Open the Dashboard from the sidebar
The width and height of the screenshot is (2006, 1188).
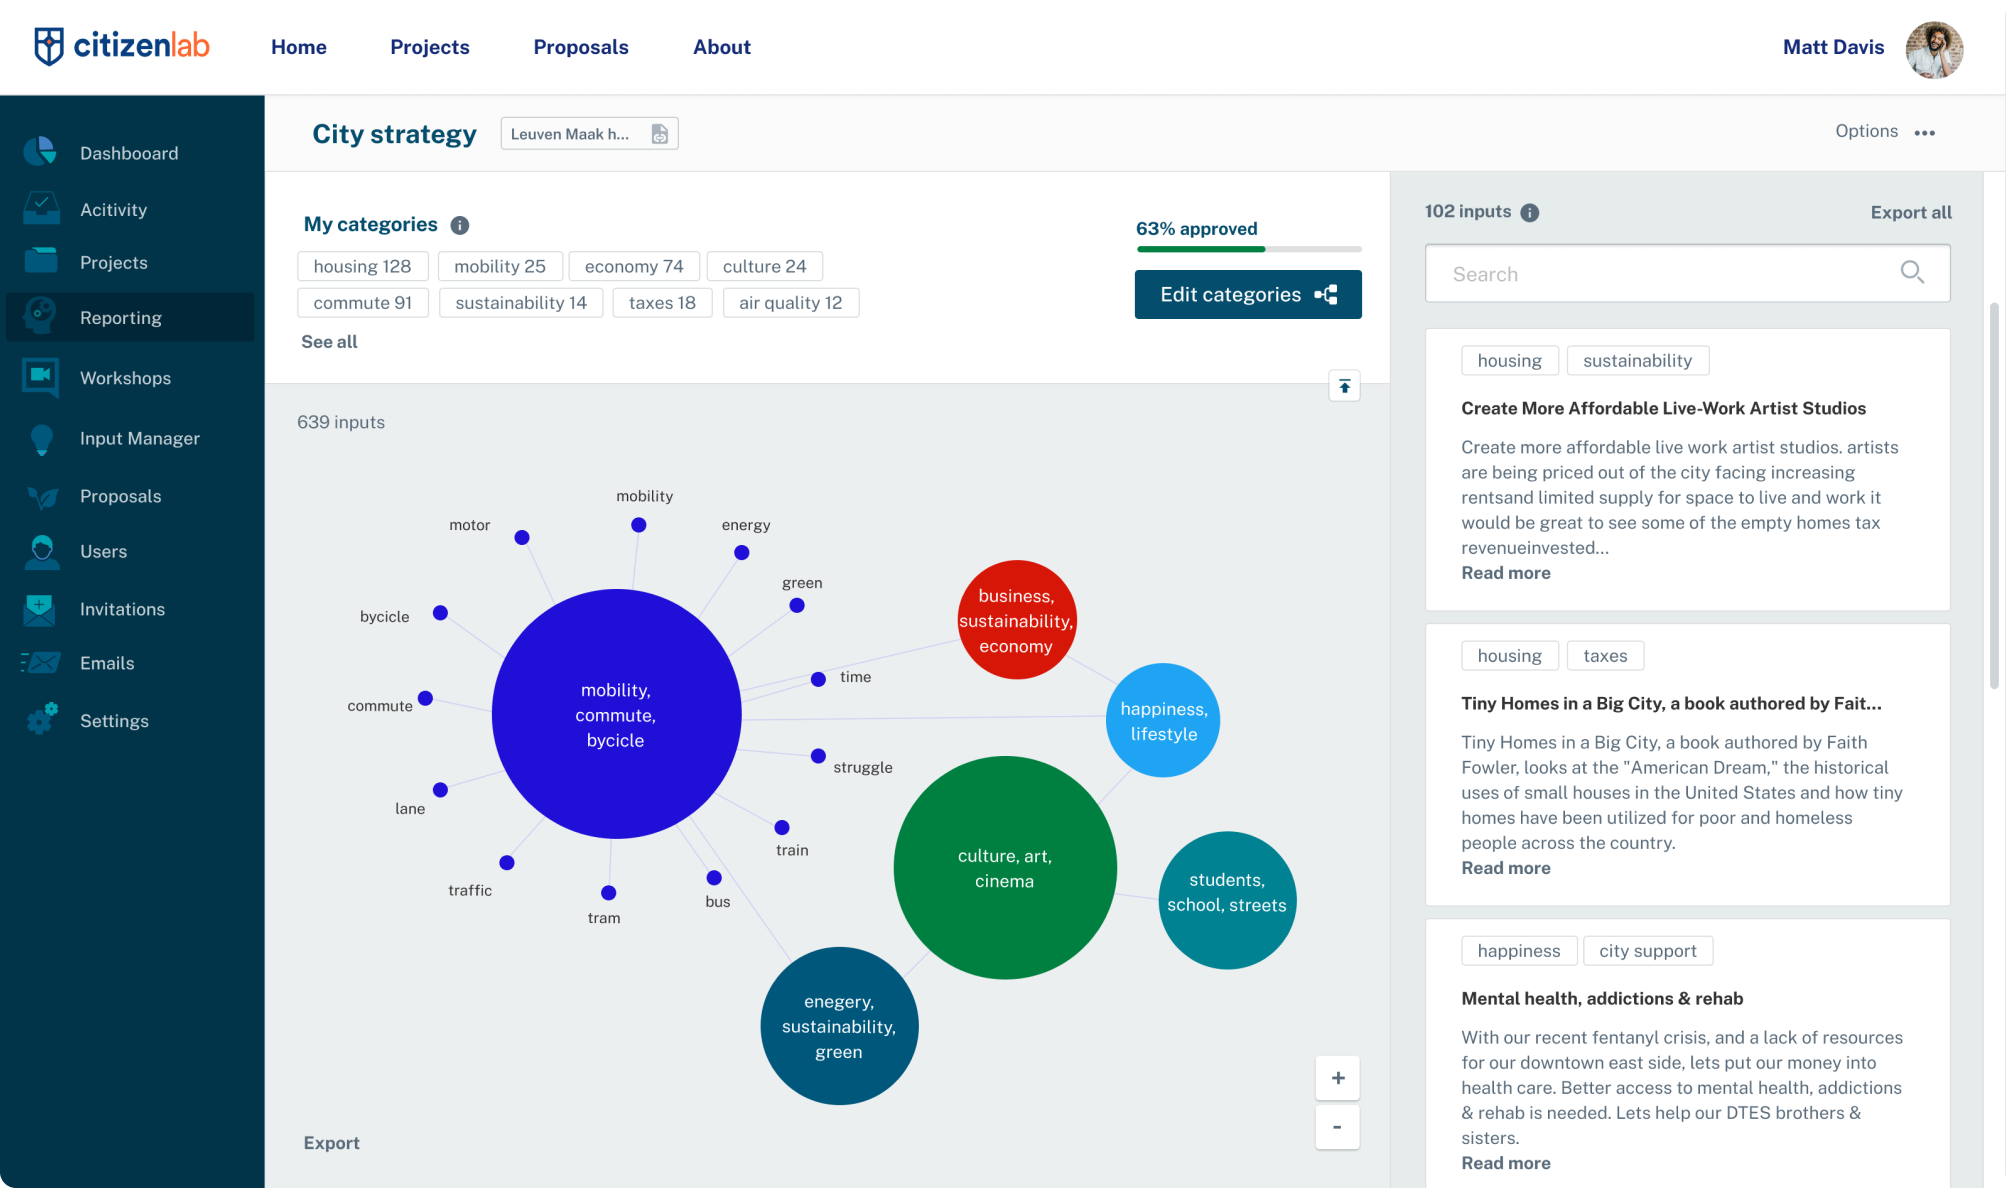(129, 152)
